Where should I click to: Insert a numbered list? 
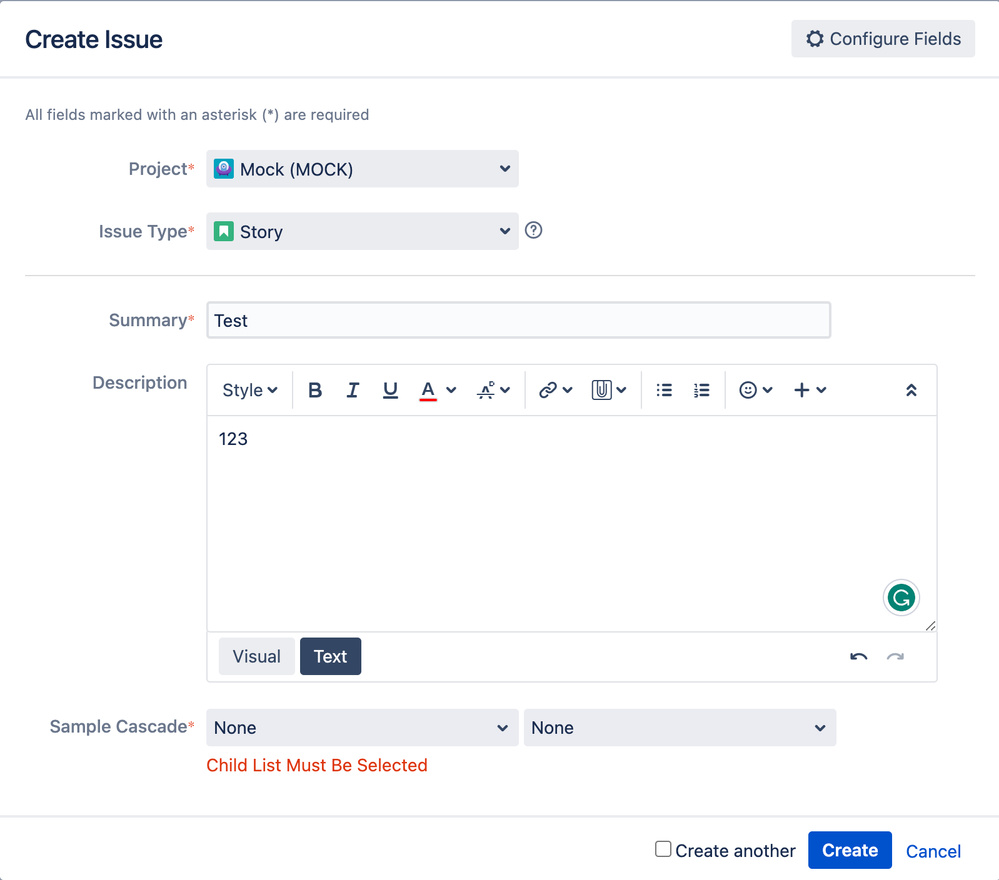701,390
